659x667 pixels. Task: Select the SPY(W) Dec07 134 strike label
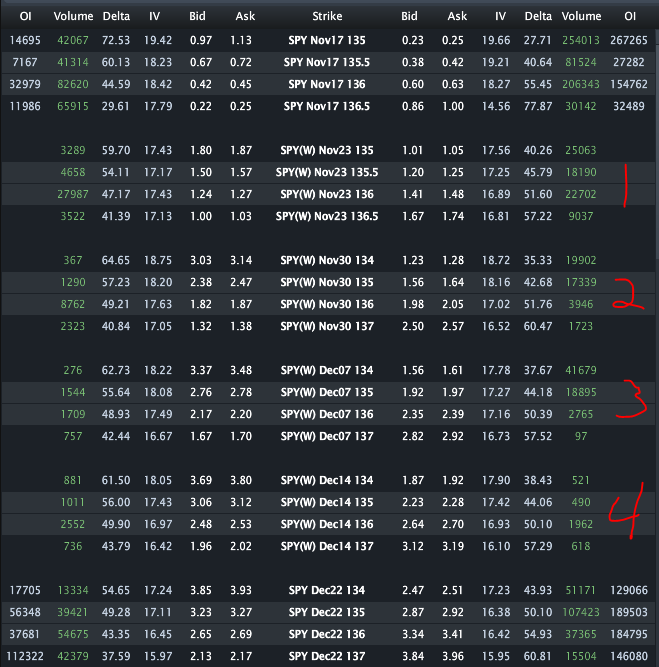tap(327, 371)
